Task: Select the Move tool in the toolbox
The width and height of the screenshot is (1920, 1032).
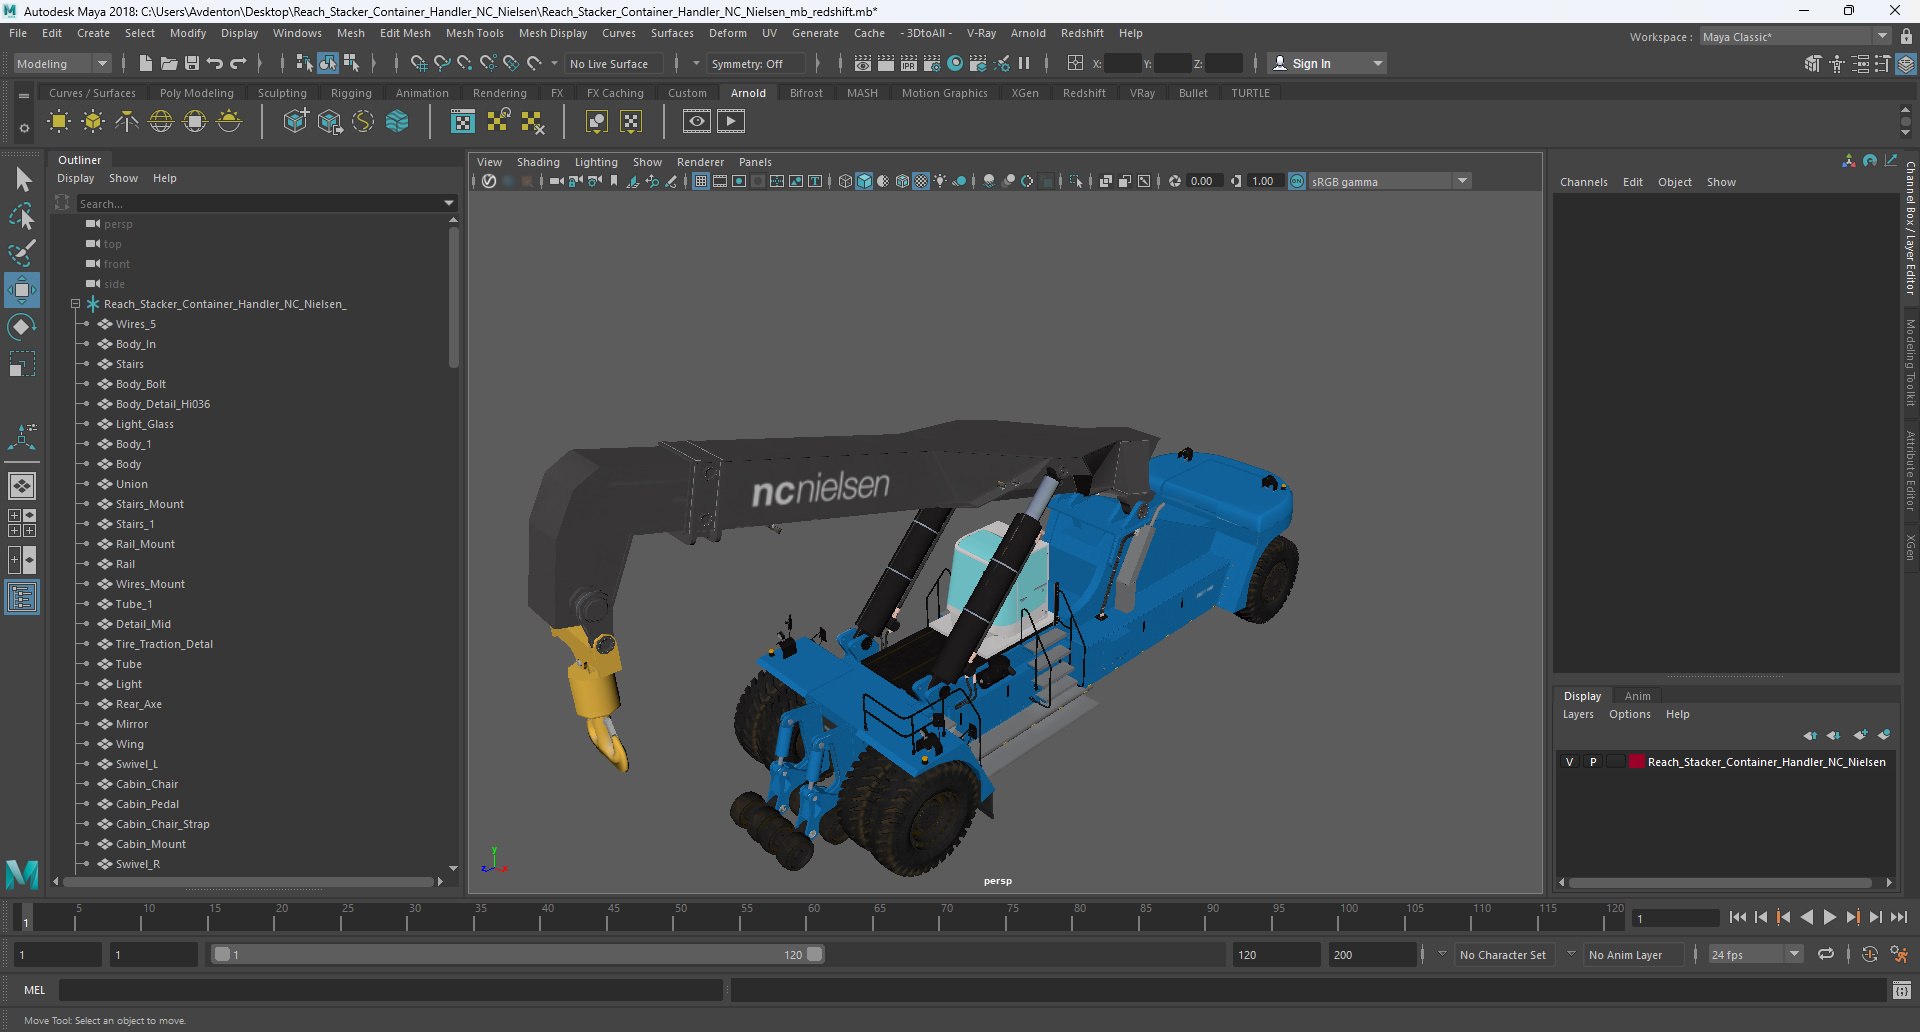Action: [x=22, y=290]
